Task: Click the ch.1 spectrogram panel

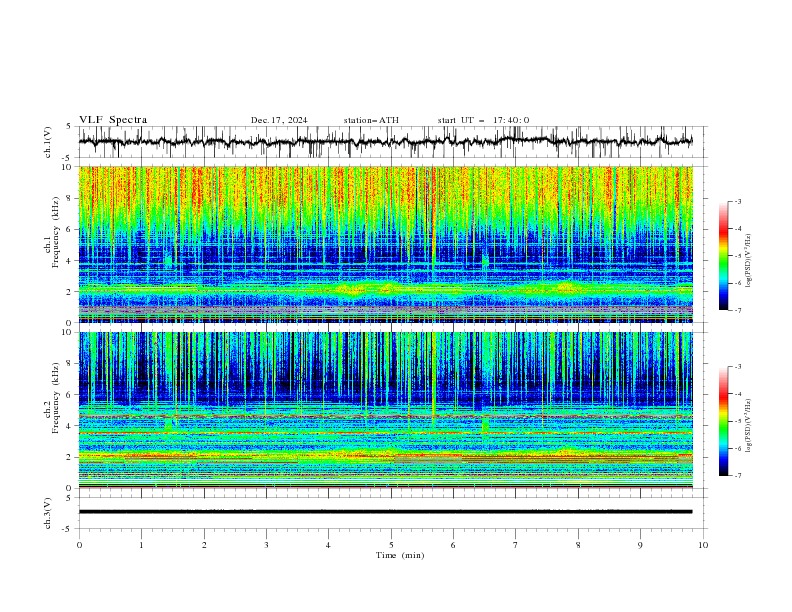Action: [x=385, y=244]
